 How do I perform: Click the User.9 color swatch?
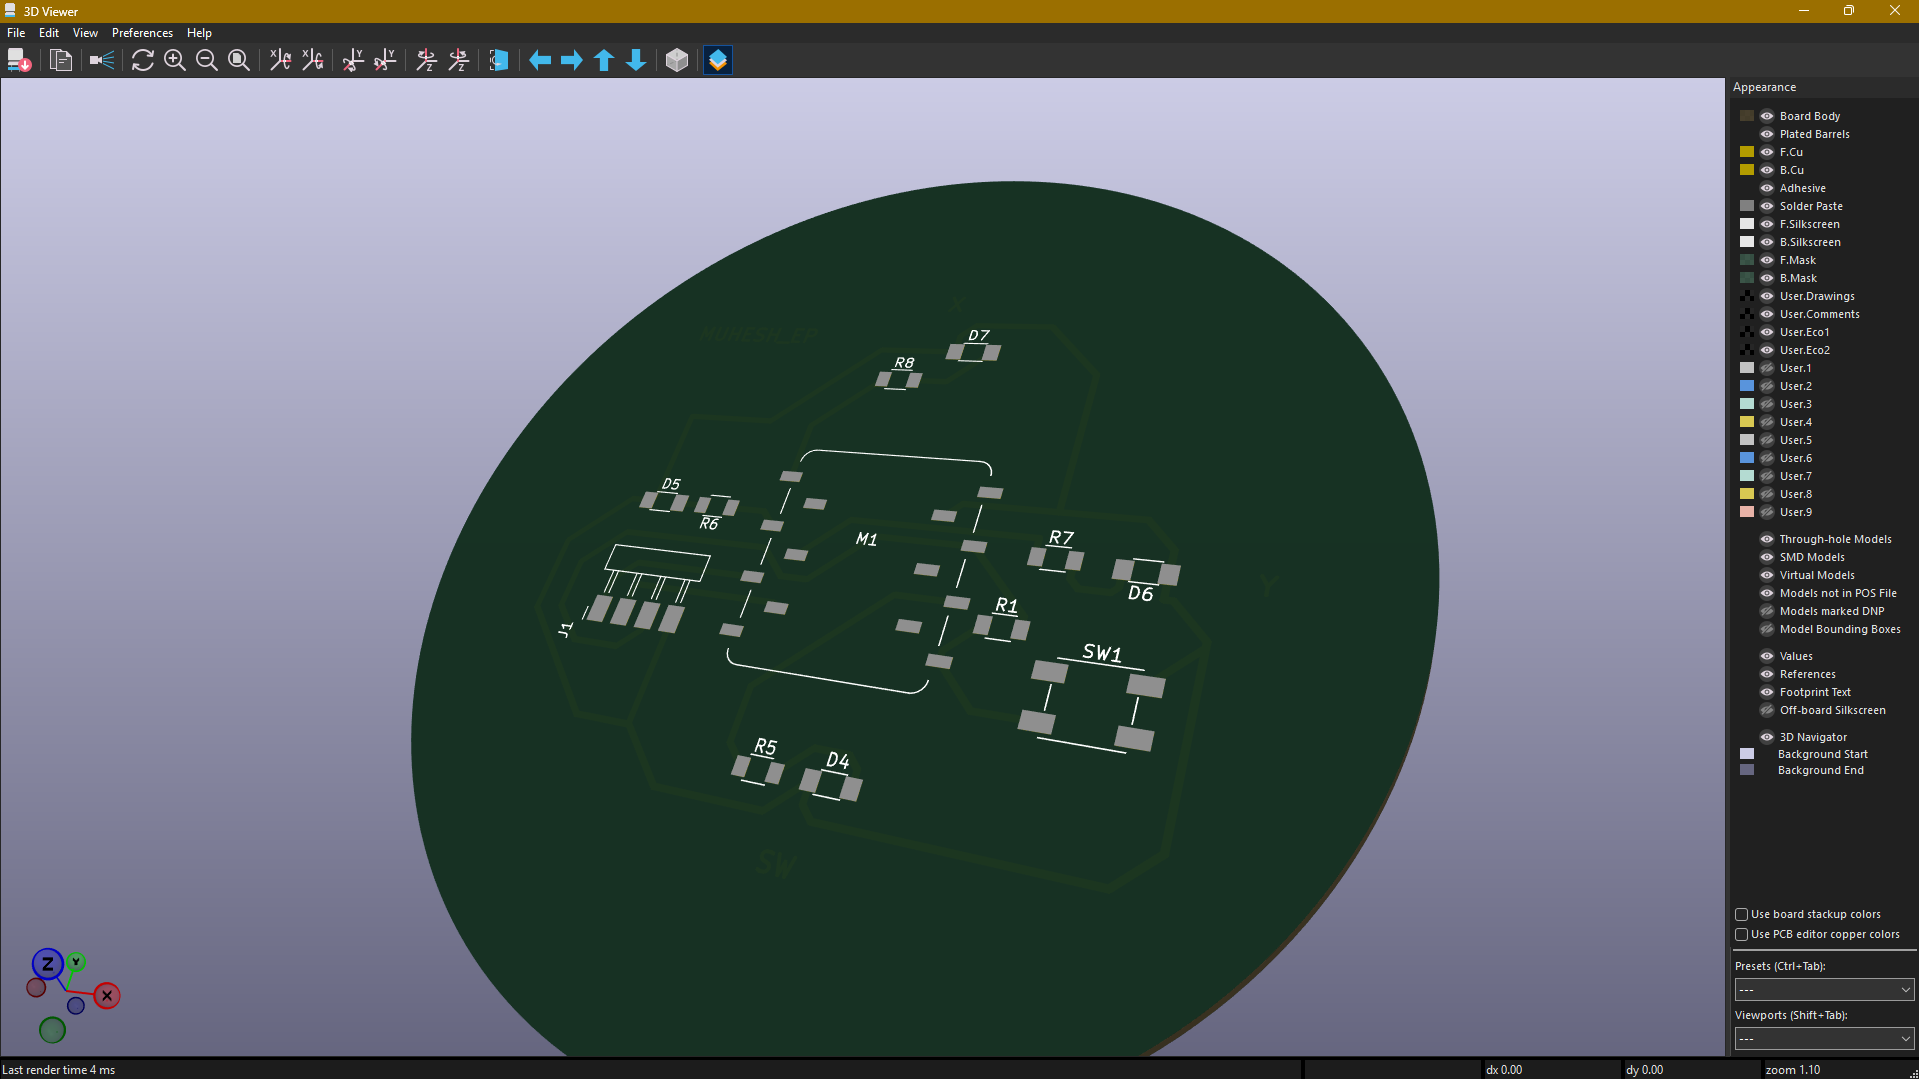1747,512
